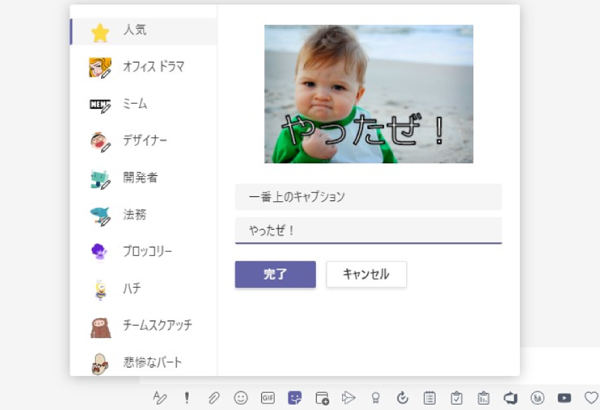Select the 悲惨なパート sticker category
The image size is (600, 410).
point(144,363)
